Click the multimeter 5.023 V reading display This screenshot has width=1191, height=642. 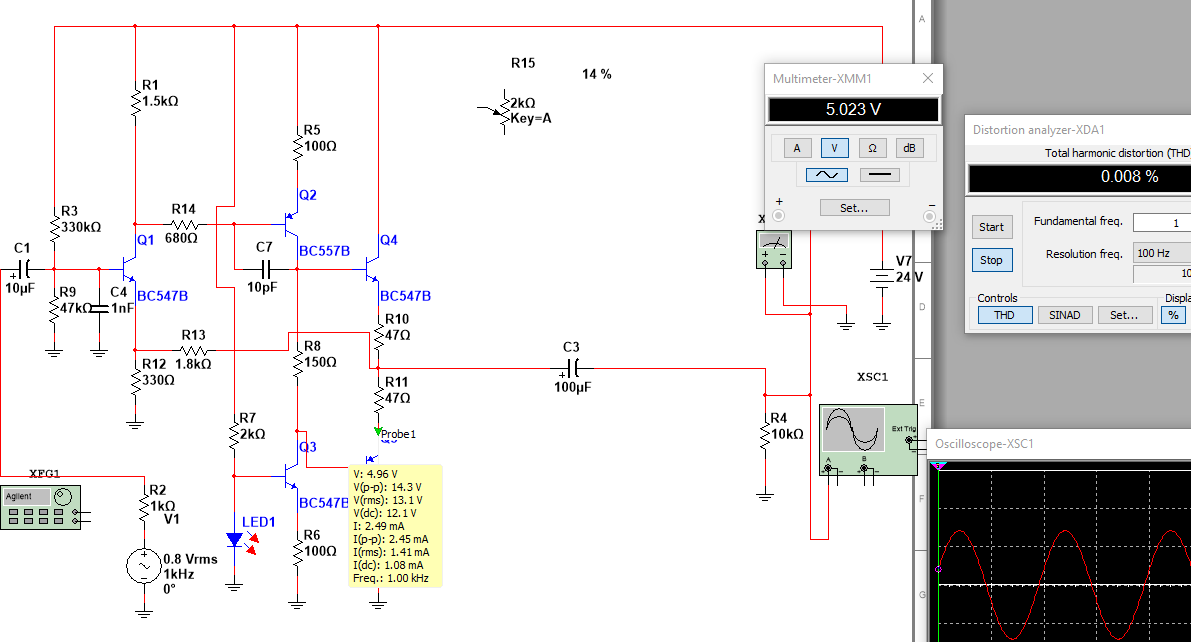pos(854,109)
